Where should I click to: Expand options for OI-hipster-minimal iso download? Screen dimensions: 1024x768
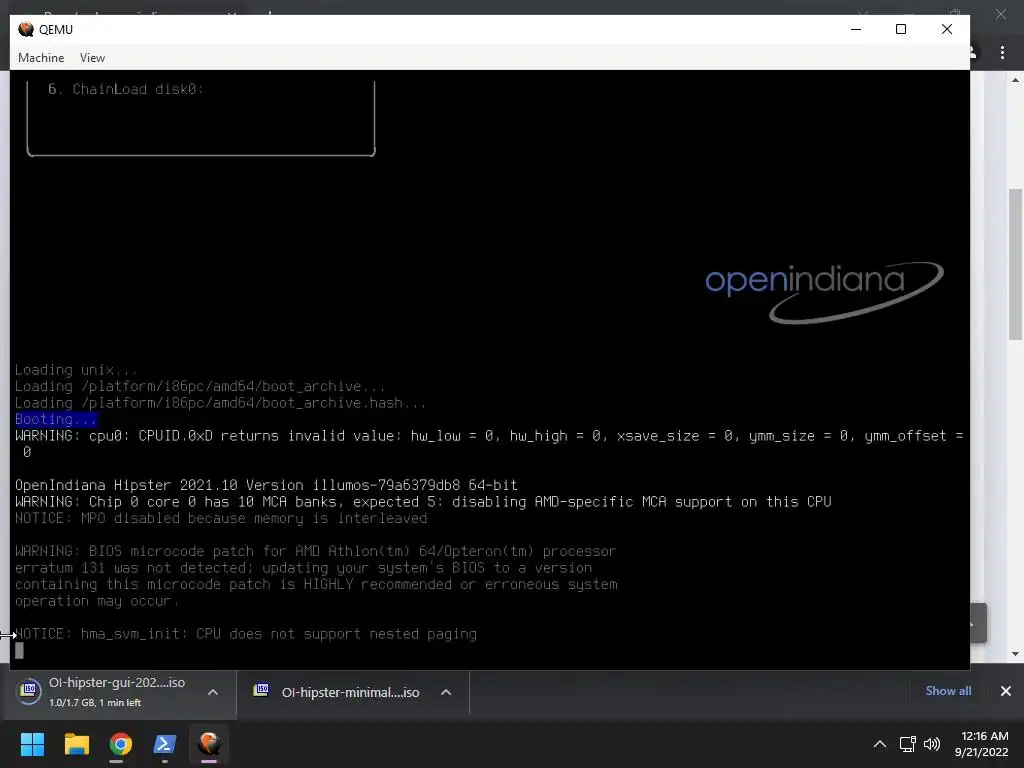click(446, 692)
